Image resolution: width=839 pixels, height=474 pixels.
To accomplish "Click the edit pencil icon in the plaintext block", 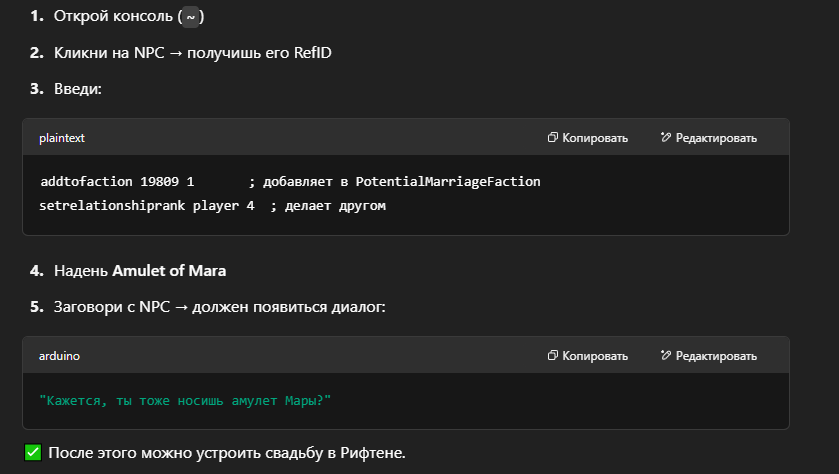I will pyautogui.click(x=665, y=138).
